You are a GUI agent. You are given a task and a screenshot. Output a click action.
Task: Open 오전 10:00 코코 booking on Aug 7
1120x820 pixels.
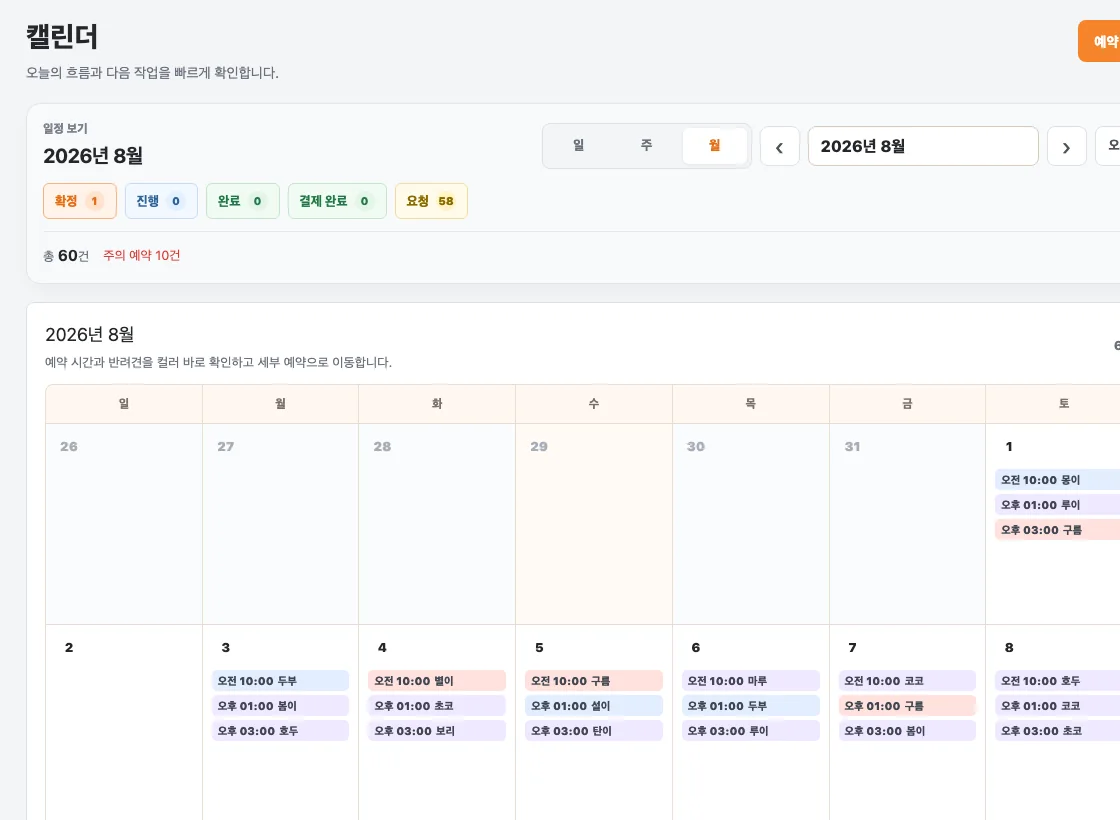pyautogui.click(x=907, y=681)
